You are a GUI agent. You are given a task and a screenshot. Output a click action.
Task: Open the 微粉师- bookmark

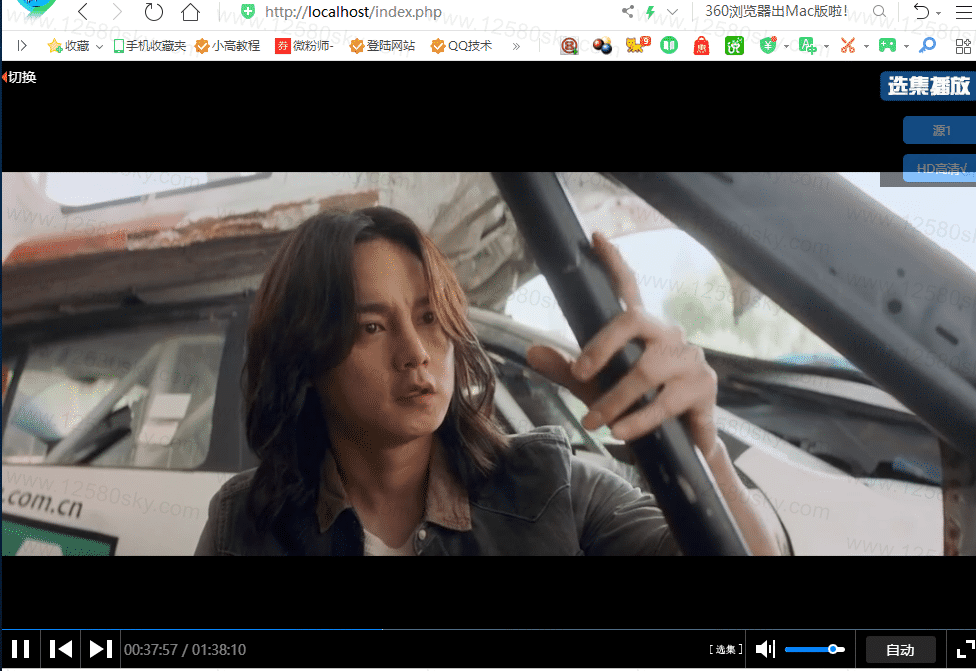pyautogui.click(x=304, y=45)
